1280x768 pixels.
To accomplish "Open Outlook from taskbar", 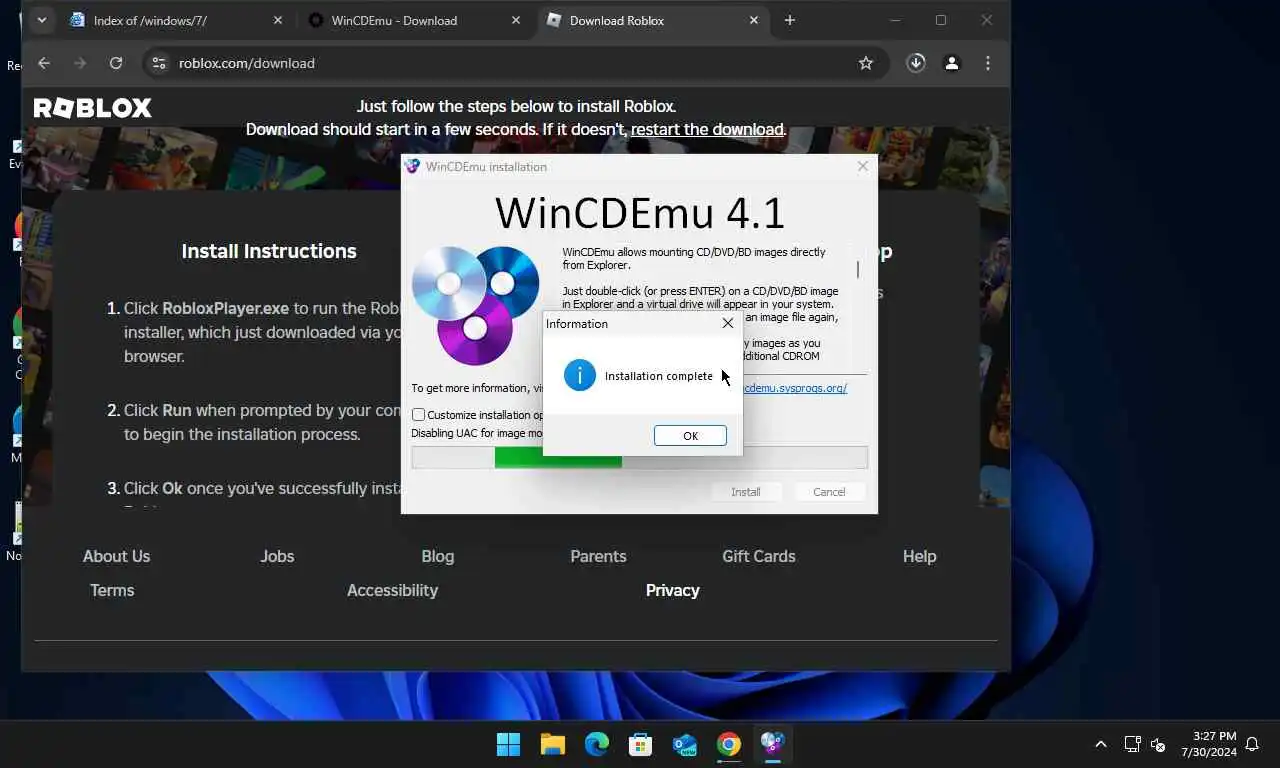I will (x=685, y=744).
